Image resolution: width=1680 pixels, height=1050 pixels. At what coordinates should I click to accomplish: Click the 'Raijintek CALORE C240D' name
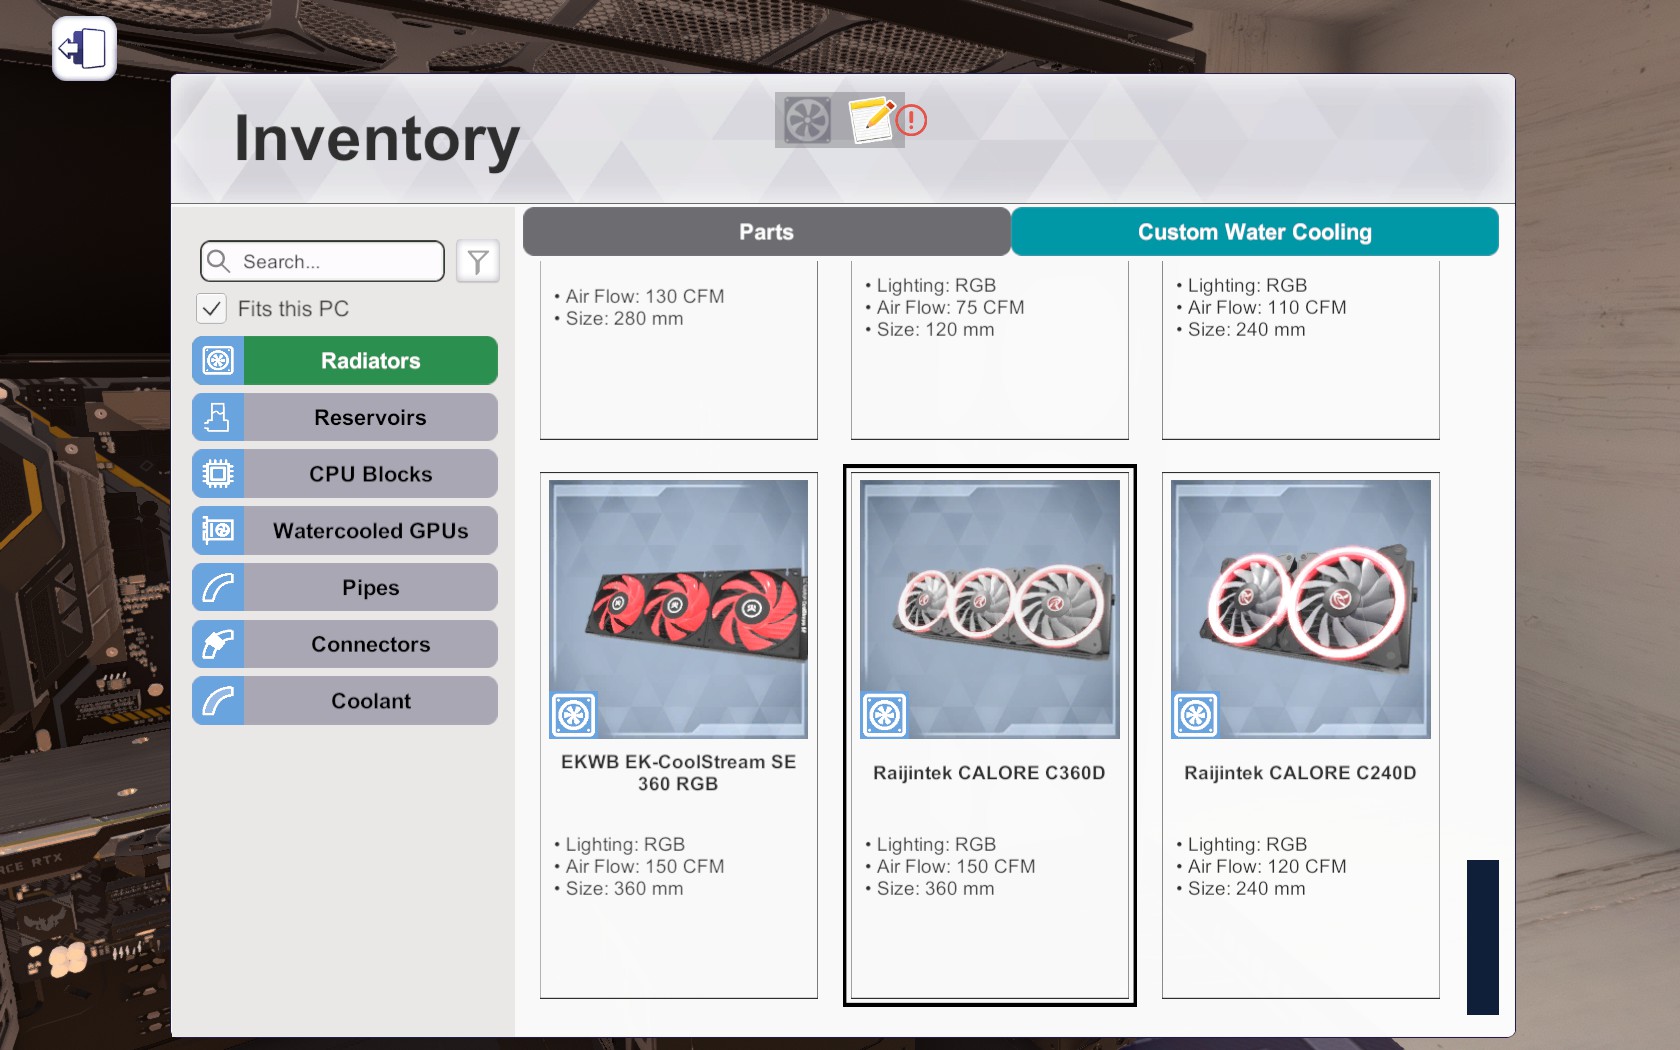coord(1300,773)
